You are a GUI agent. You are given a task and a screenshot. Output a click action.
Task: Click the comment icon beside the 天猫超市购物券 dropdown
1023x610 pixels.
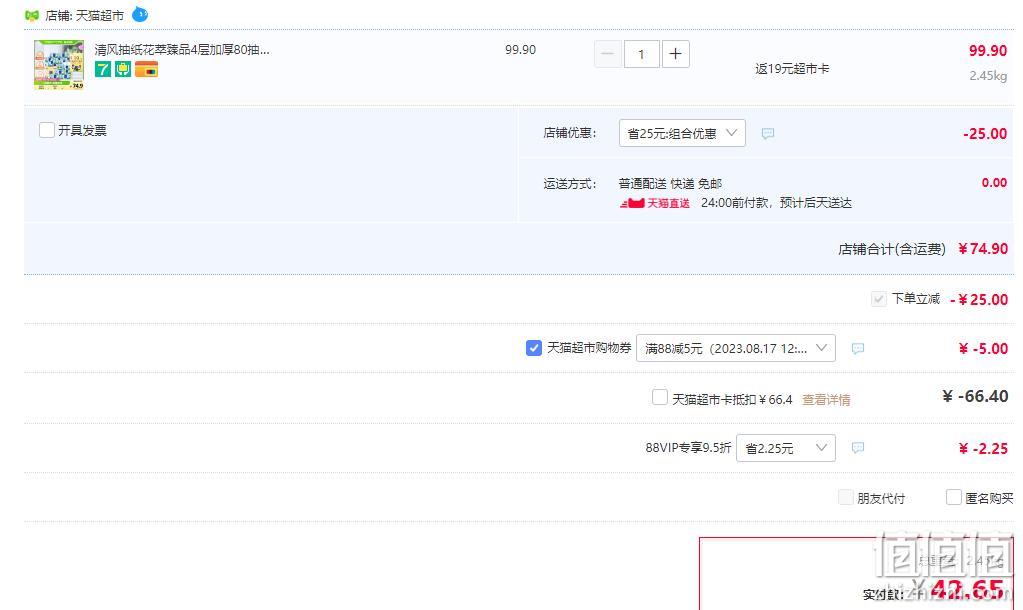click(858, 349)
